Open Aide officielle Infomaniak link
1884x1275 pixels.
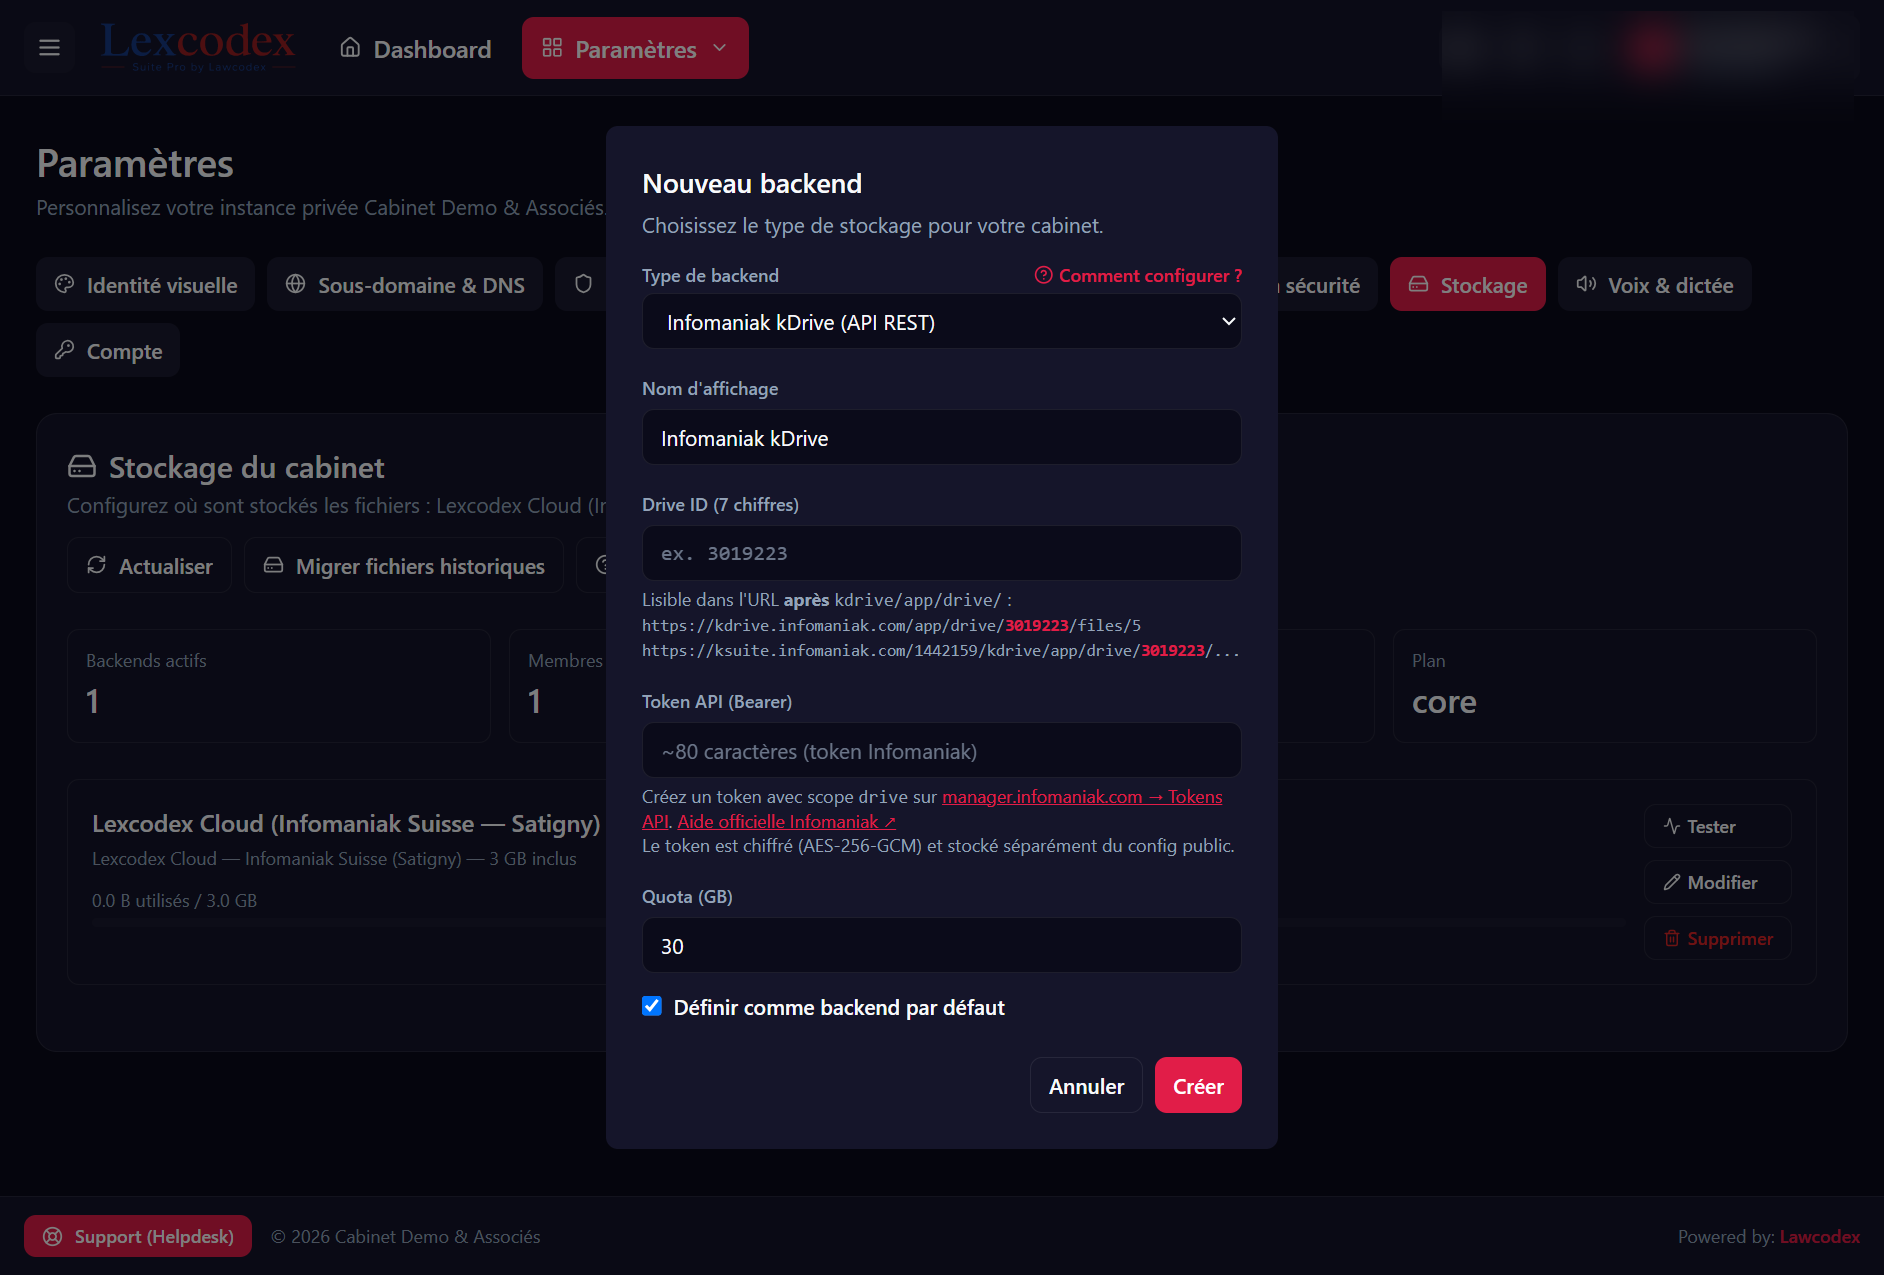[787, 822]
